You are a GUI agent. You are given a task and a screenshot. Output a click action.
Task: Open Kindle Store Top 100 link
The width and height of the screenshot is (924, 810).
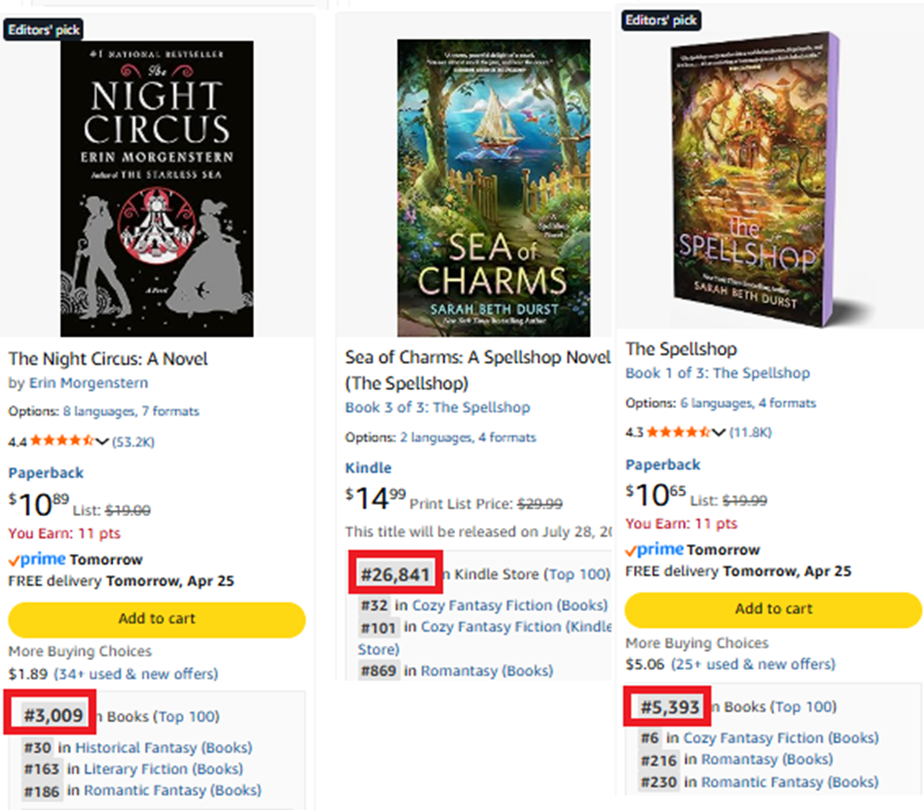[577, 574]
